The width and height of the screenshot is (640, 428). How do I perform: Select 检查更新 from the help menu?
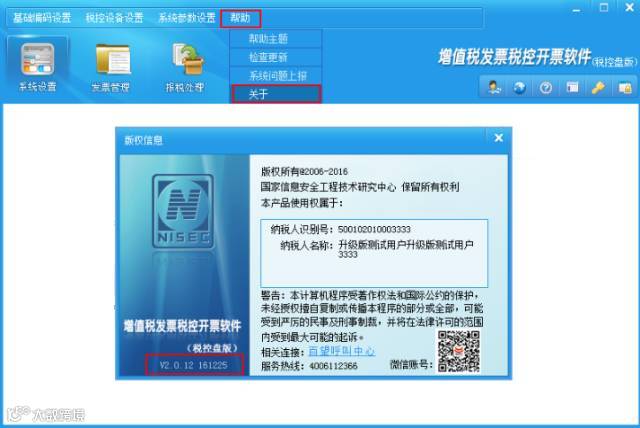(276, 57)
